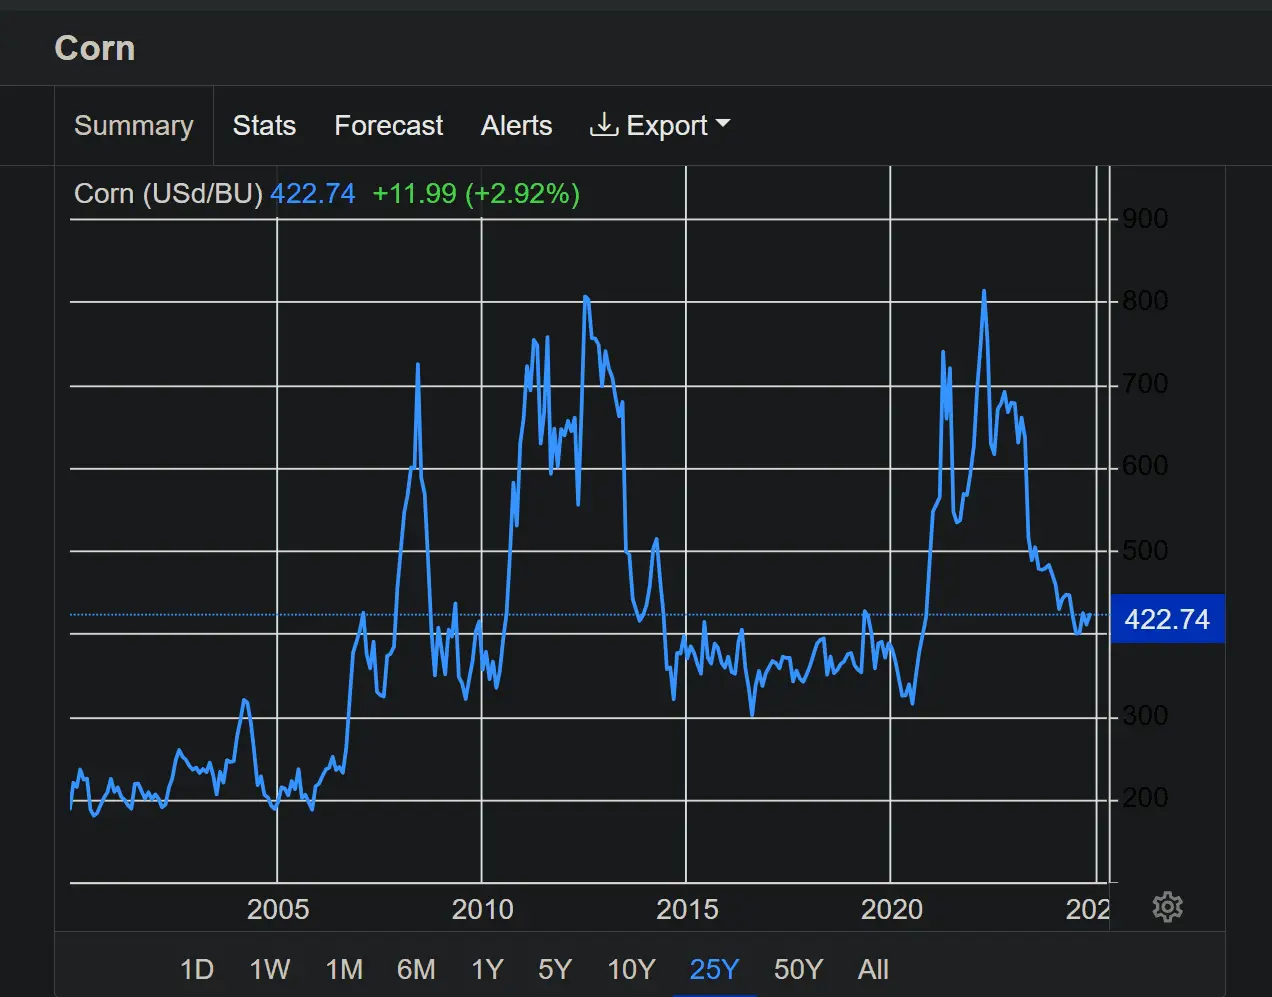Click the 422.74 current price label

pyautogui.click(x=1167, y=619)
